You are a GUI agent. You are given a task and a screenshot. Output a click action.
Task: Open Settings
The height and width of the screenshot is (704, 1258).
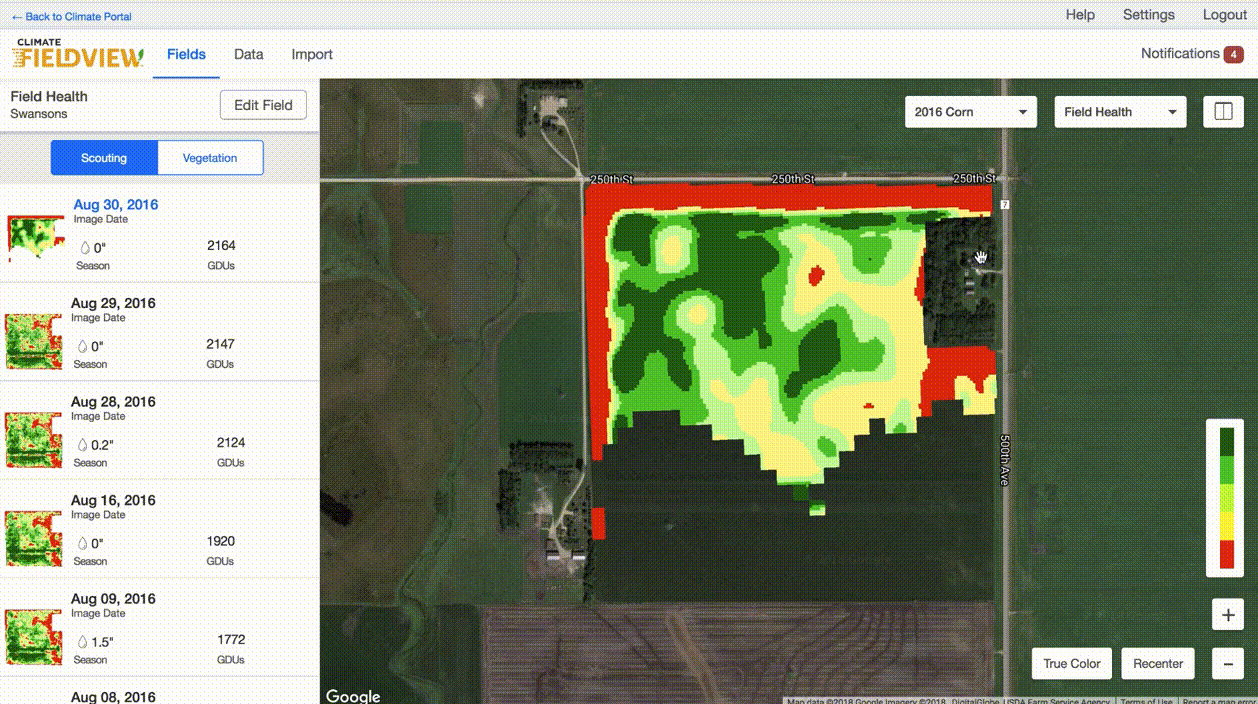(x=1148, y=15)
